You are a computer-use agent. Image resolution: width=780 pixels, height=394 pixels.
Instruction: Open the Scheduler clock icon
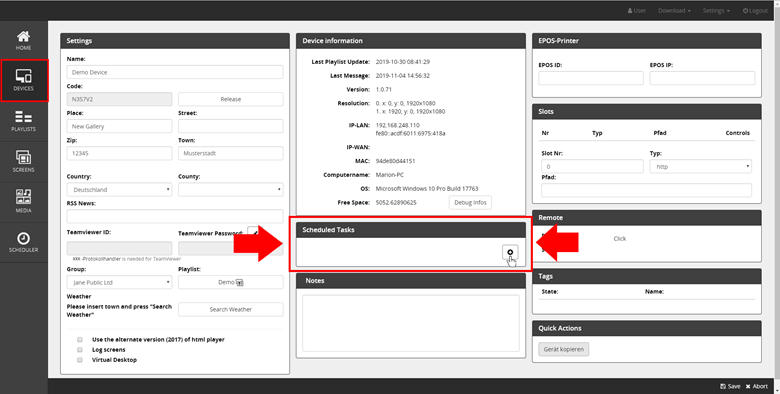pos(23,238)
